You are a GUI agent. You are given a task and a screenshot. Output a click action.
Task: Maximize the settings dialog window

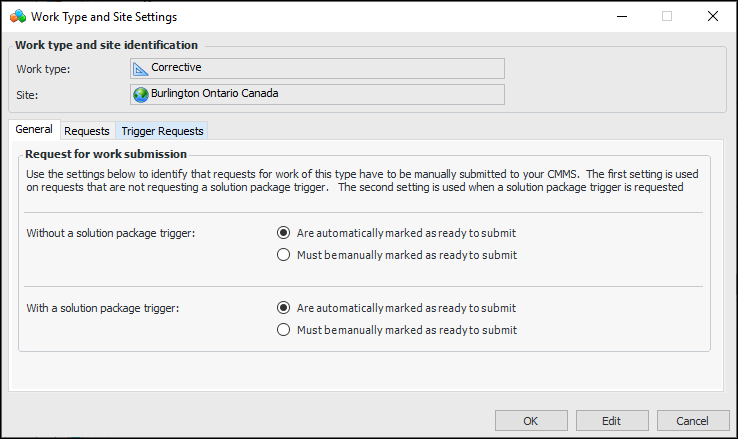click(x=667, y=17)
